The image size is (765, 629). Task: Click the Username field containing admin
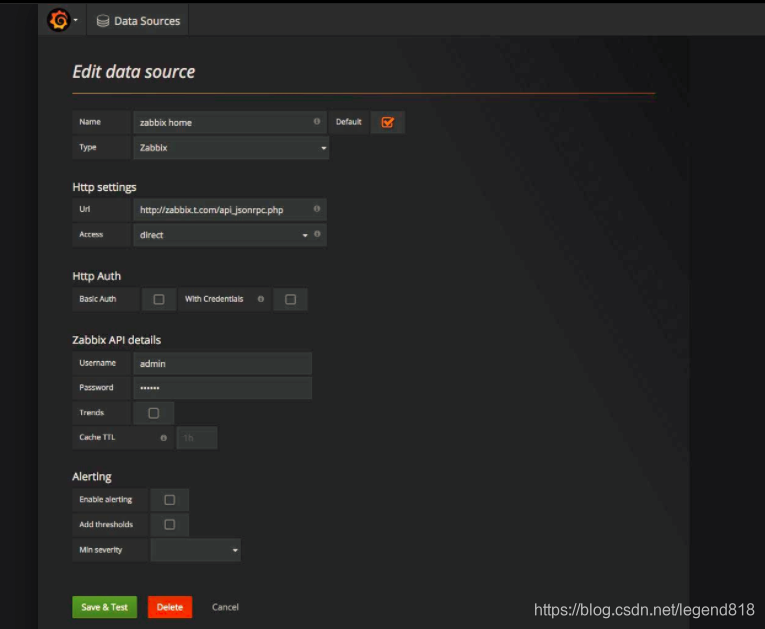click(222, 364)
